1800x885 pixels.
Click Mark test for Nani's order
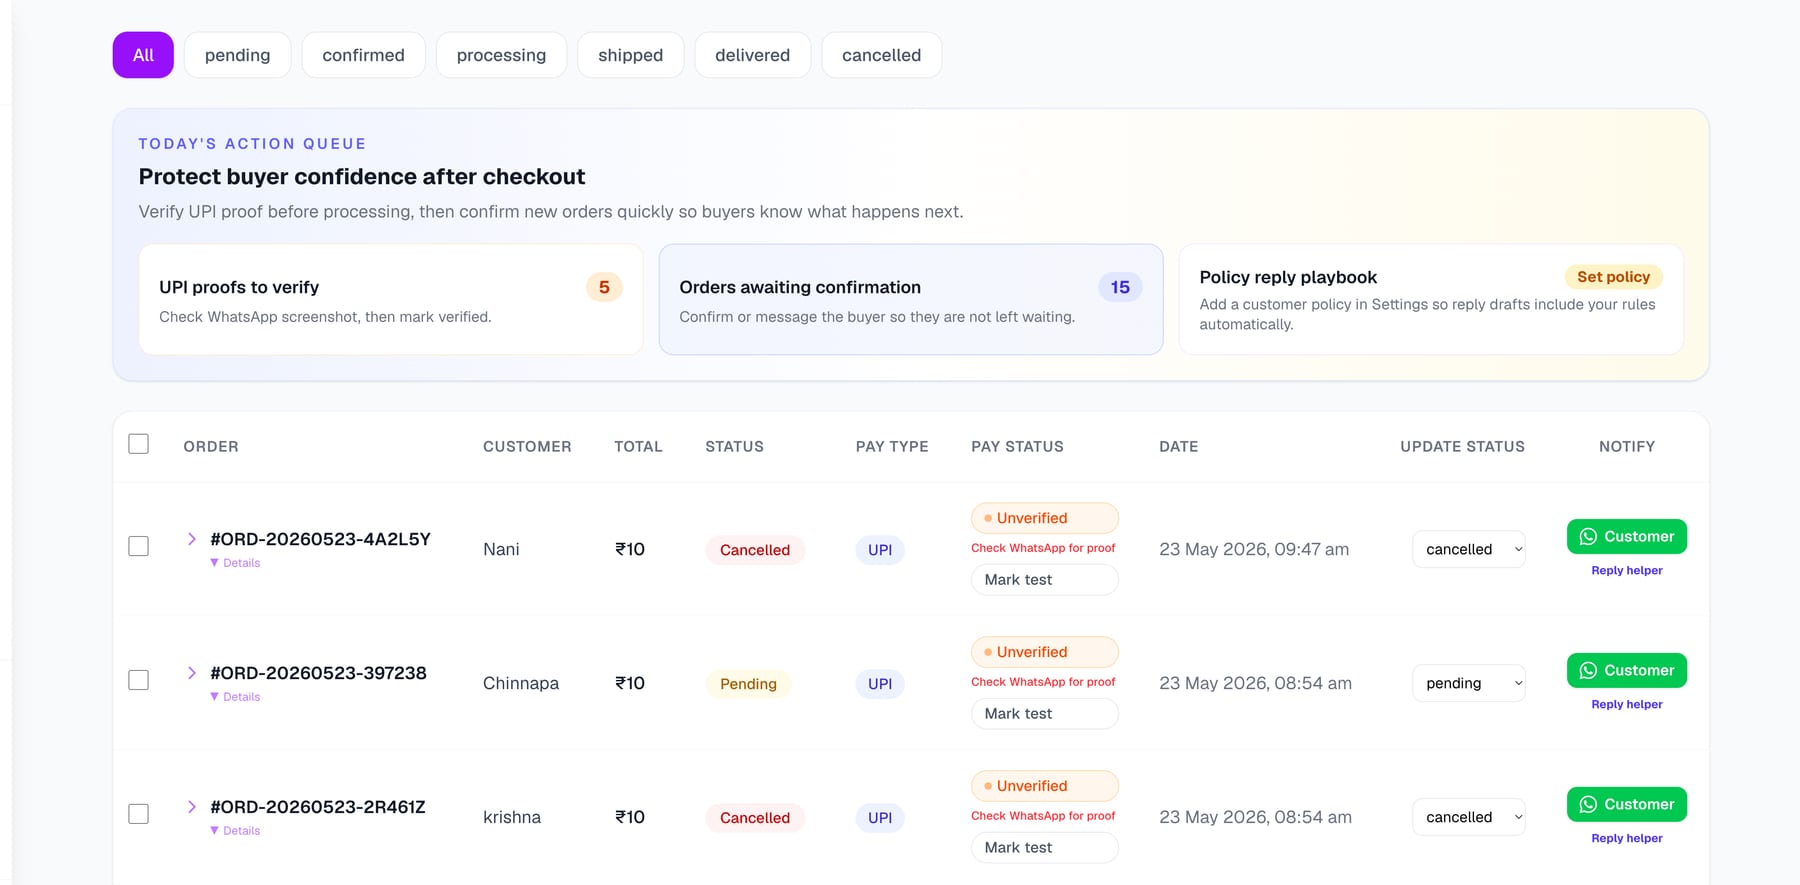(1045, 580)
